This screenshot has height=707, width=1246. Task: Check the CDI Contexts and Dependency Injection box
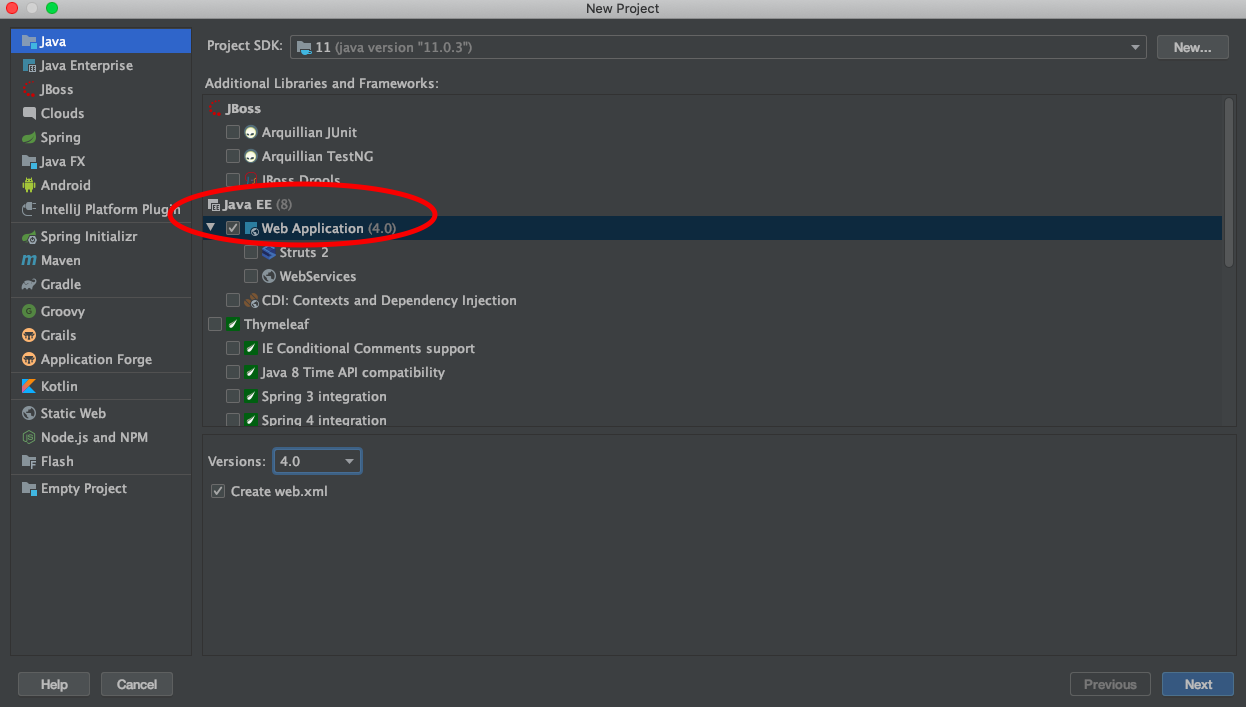[233, 300]
